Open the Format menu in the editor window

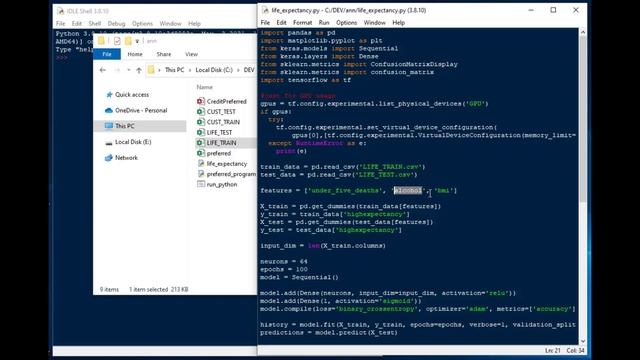pos(302,23)
